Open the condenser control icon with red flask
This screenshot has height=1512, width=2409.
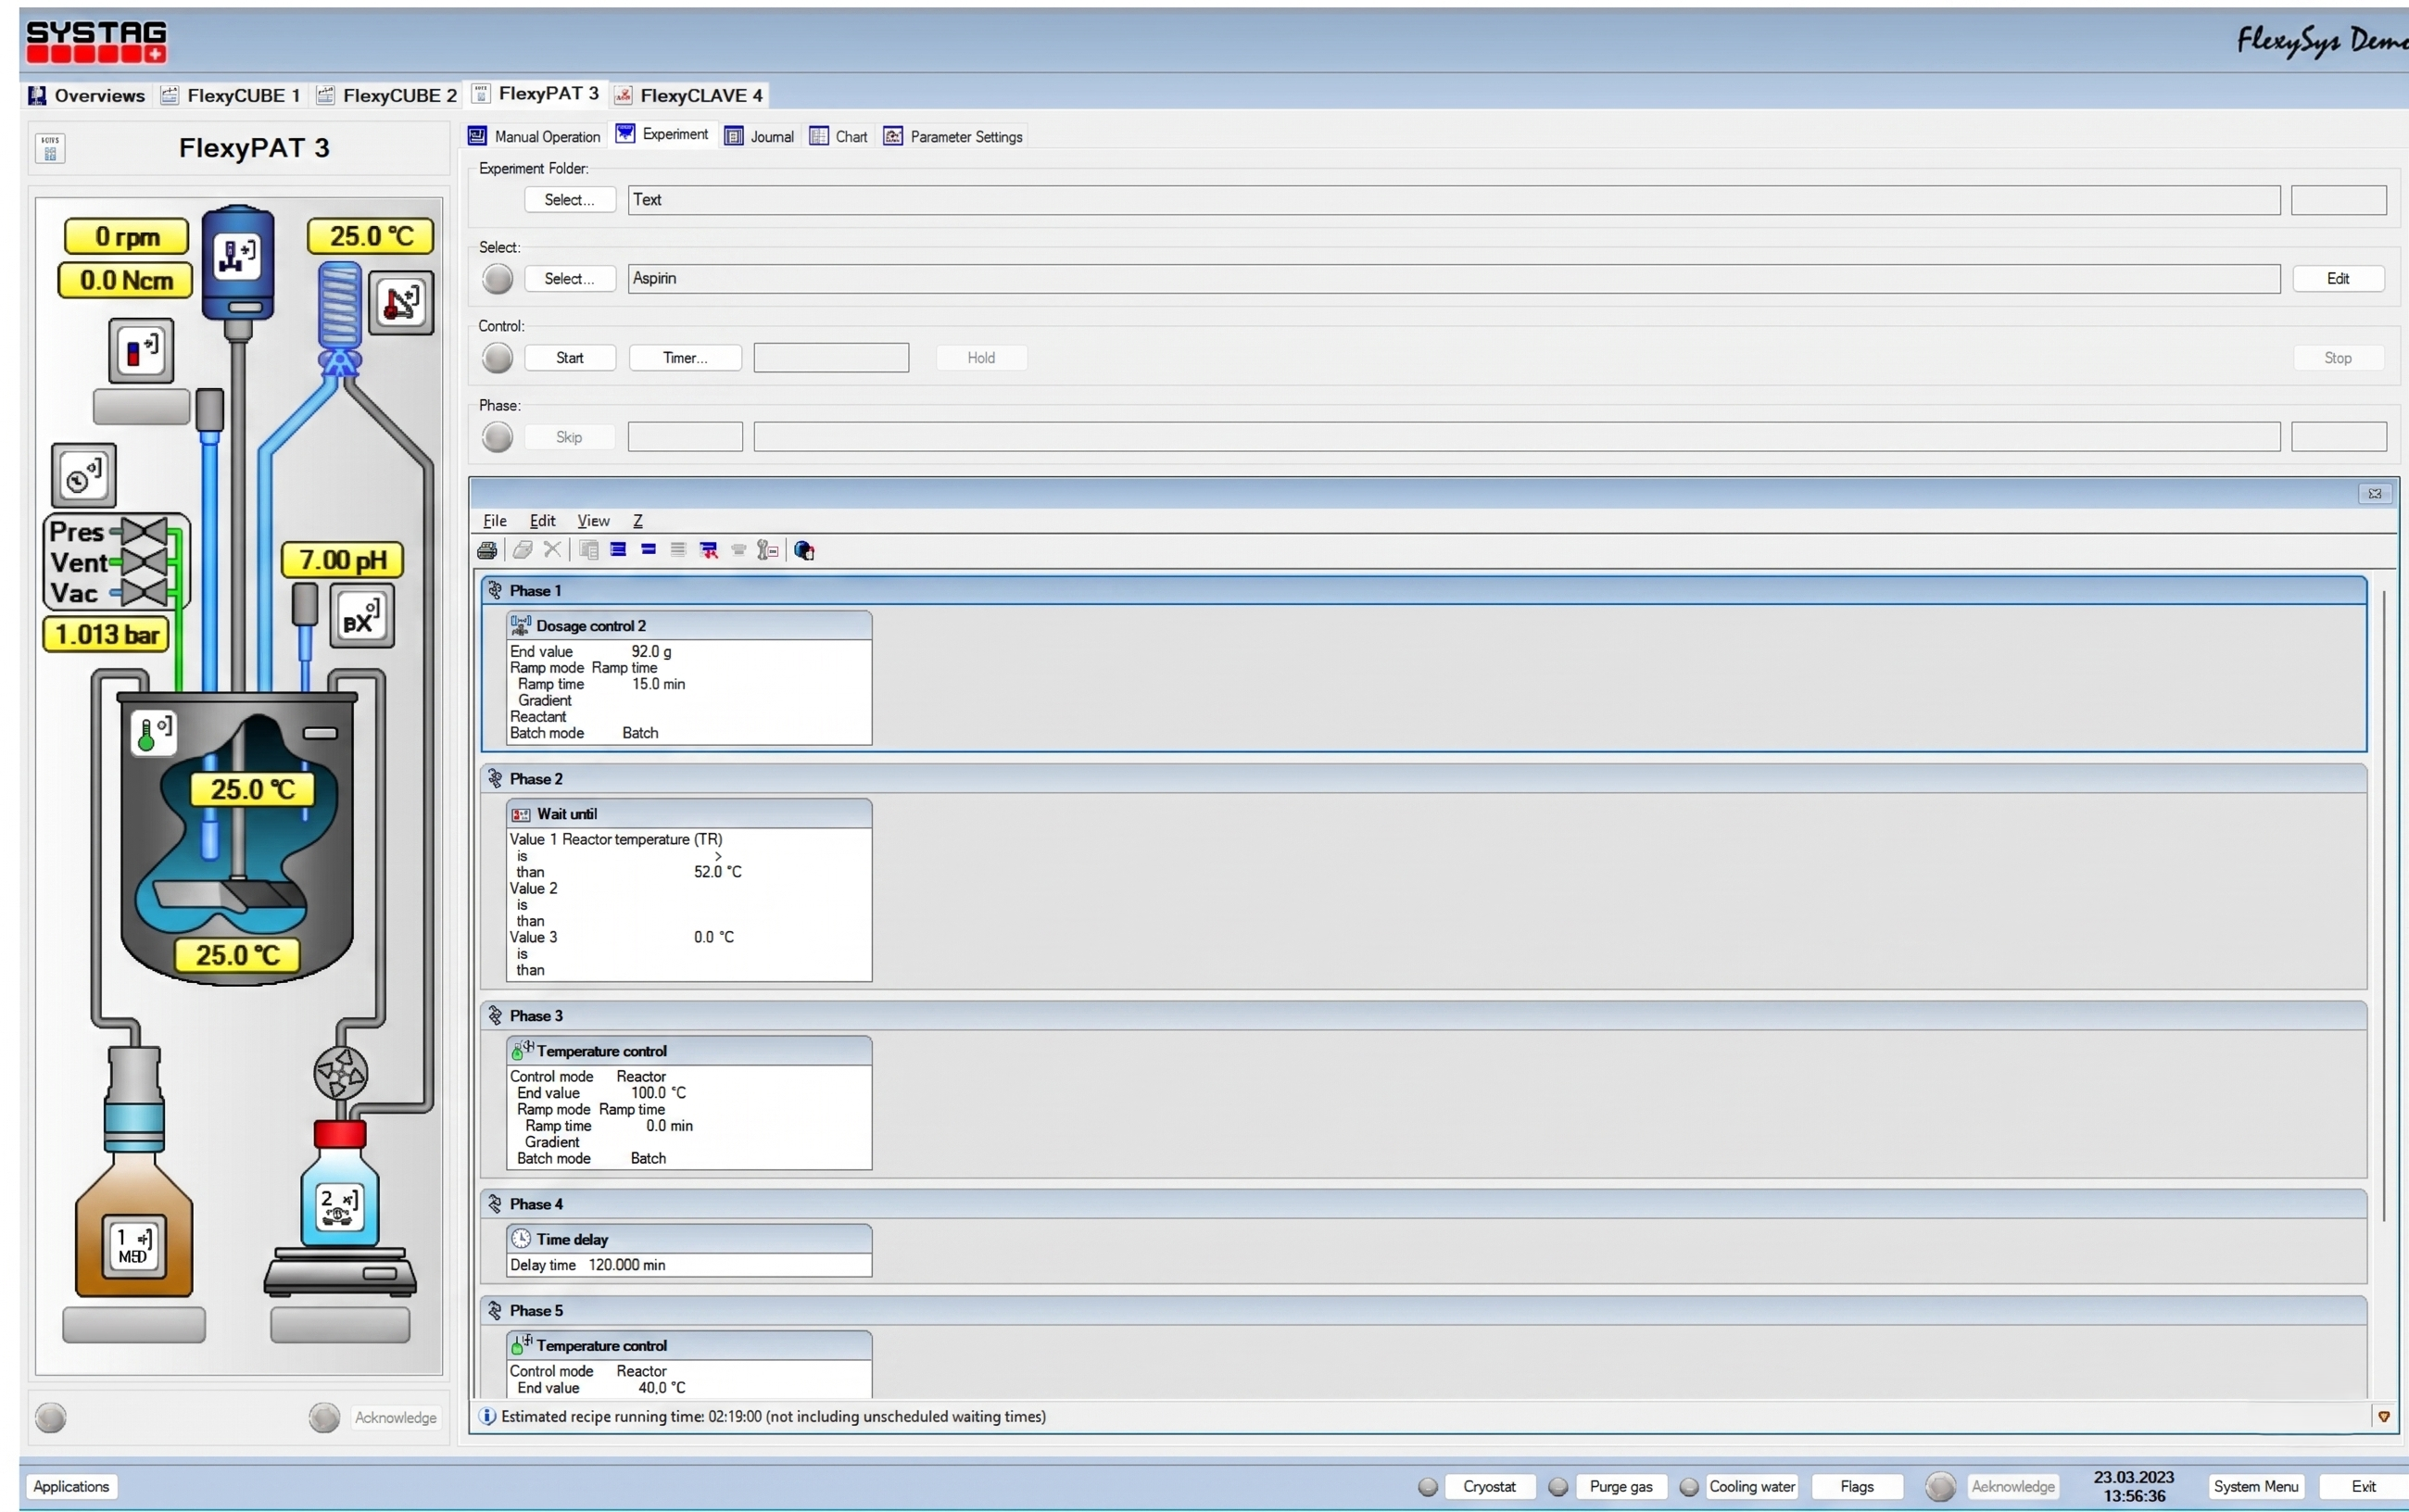tap(401, 302)
